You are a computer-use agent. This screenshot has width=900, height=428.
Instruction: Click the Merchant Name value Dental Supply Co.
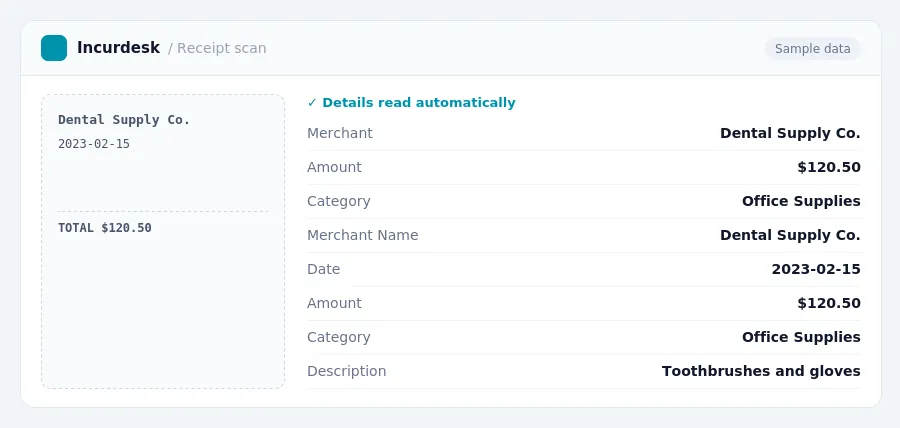[790, 235]
